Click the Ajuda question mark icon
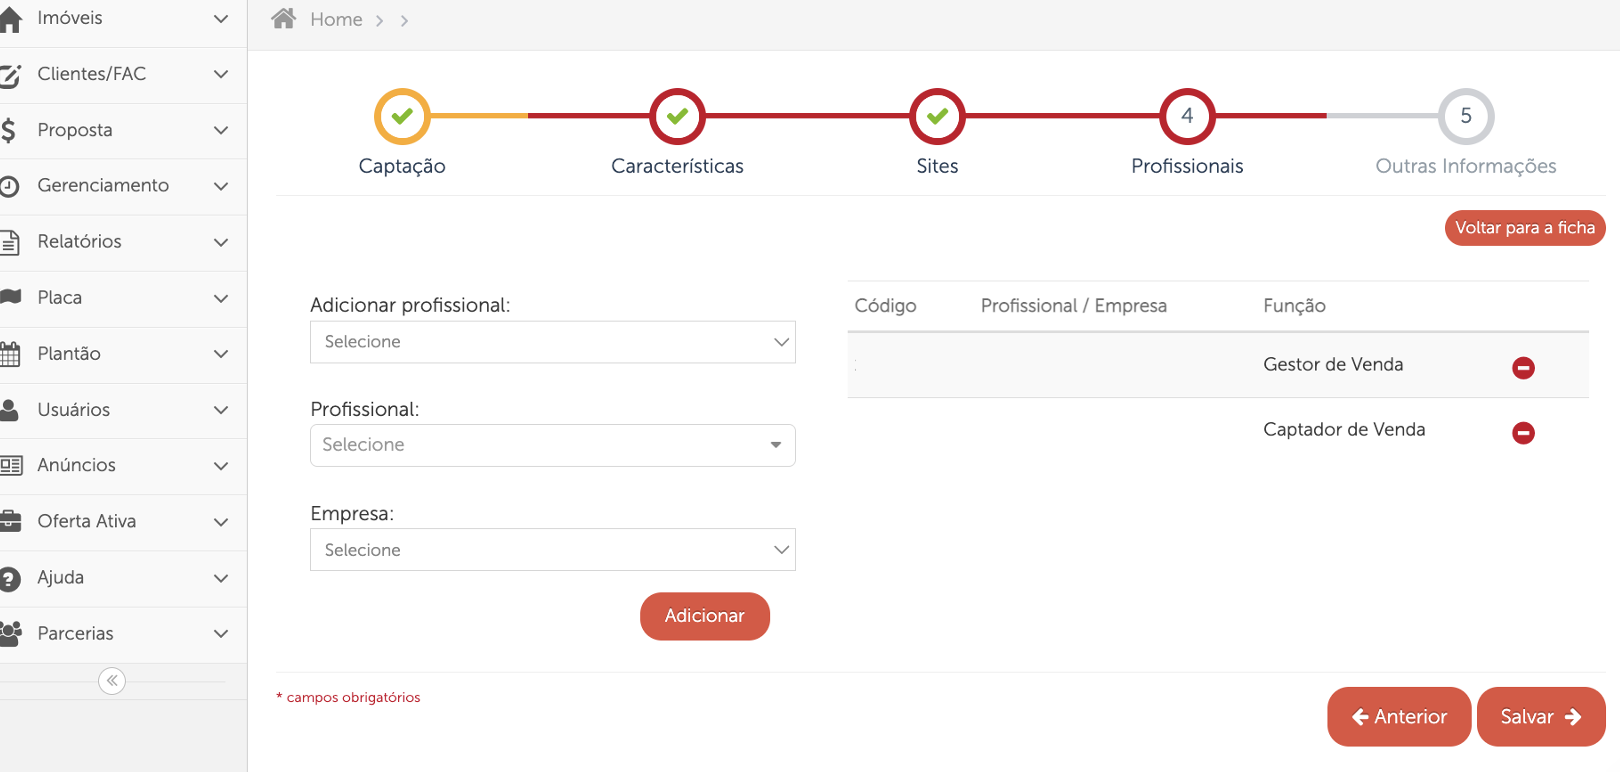1620x772 pixels. pos(11,578)
